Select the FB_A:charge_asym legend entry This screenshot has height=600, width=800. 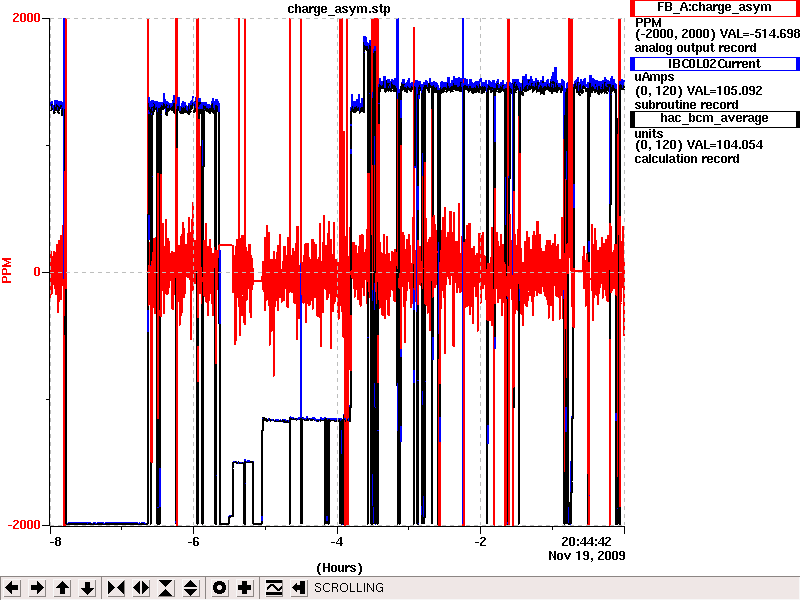coord(715,8)
